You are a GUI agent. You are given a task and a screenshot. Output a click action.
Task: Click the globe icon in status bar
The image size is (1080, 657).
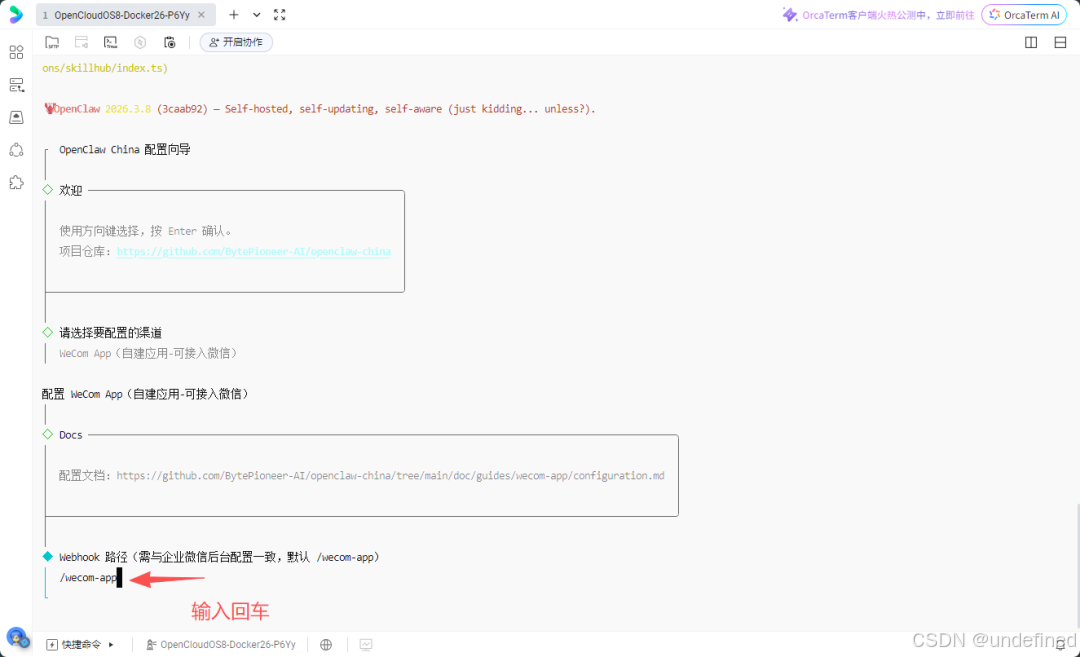pos(326,645)
